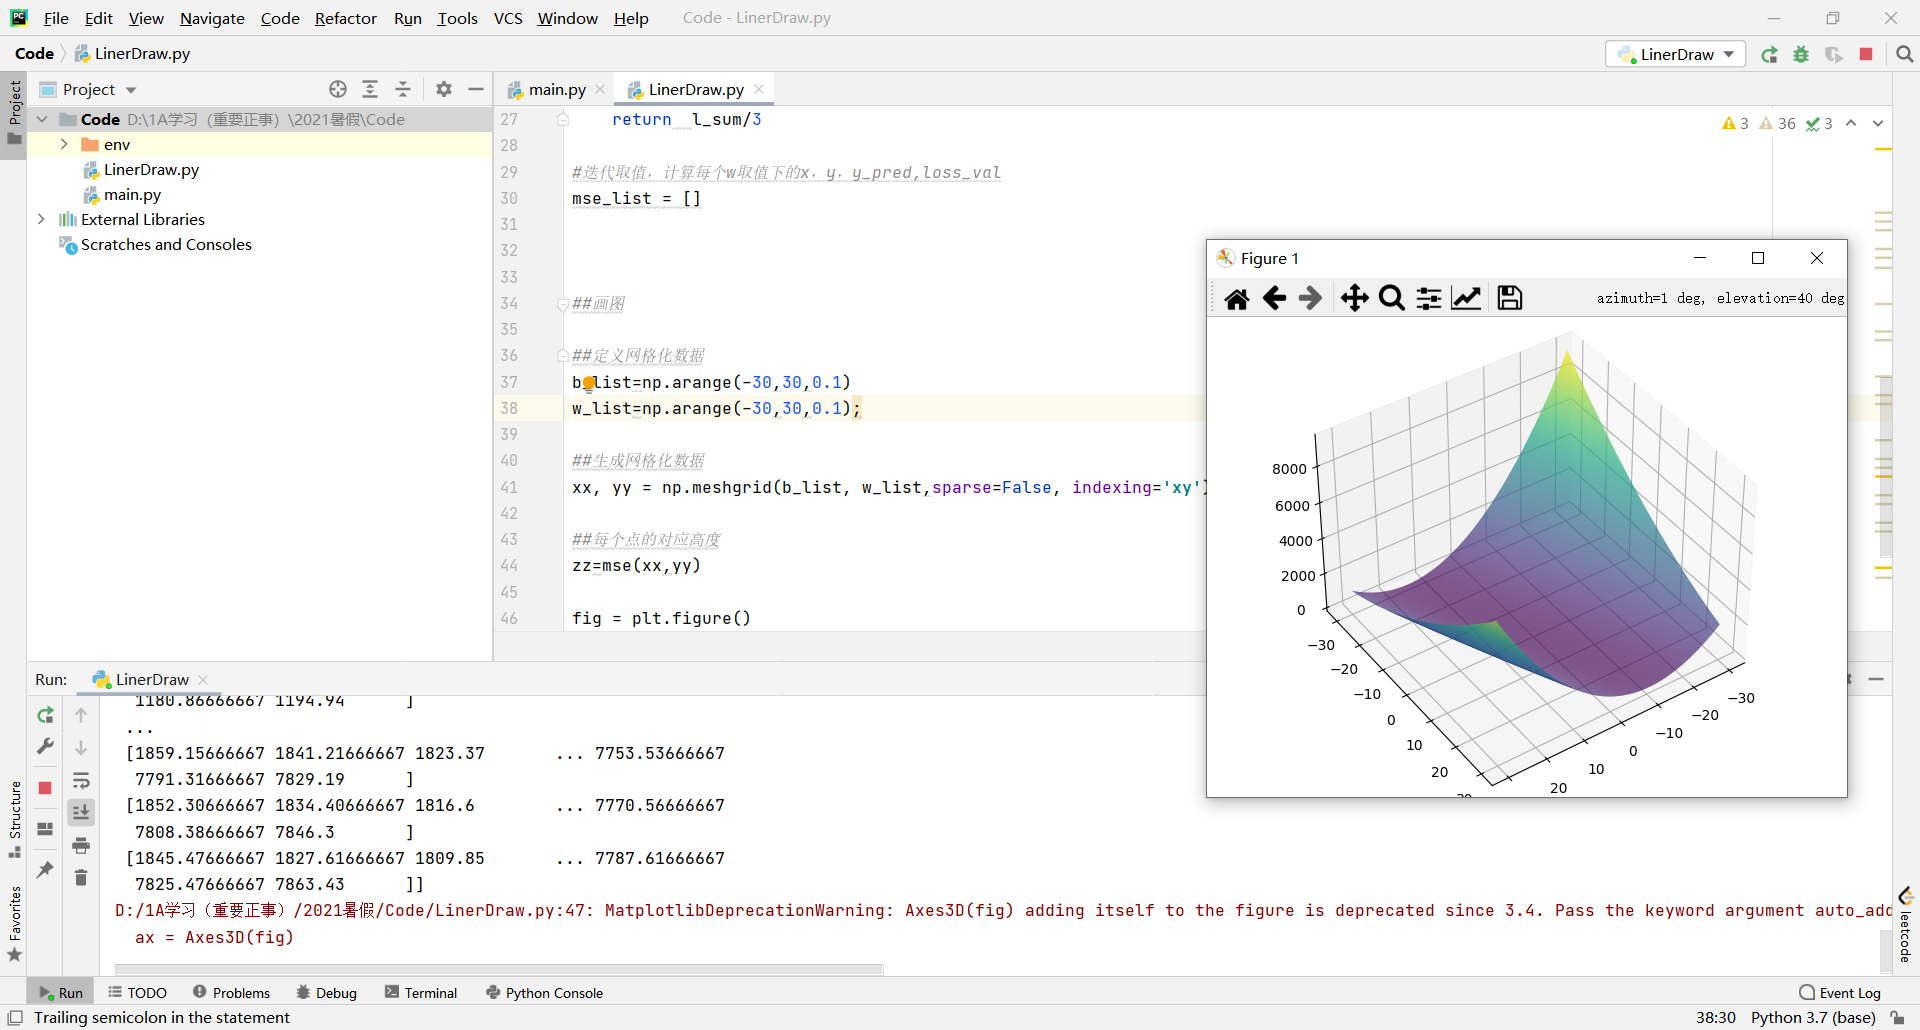Open the Event Log
This screenshot has height=1030, width=1920.
coord(1840,992)
